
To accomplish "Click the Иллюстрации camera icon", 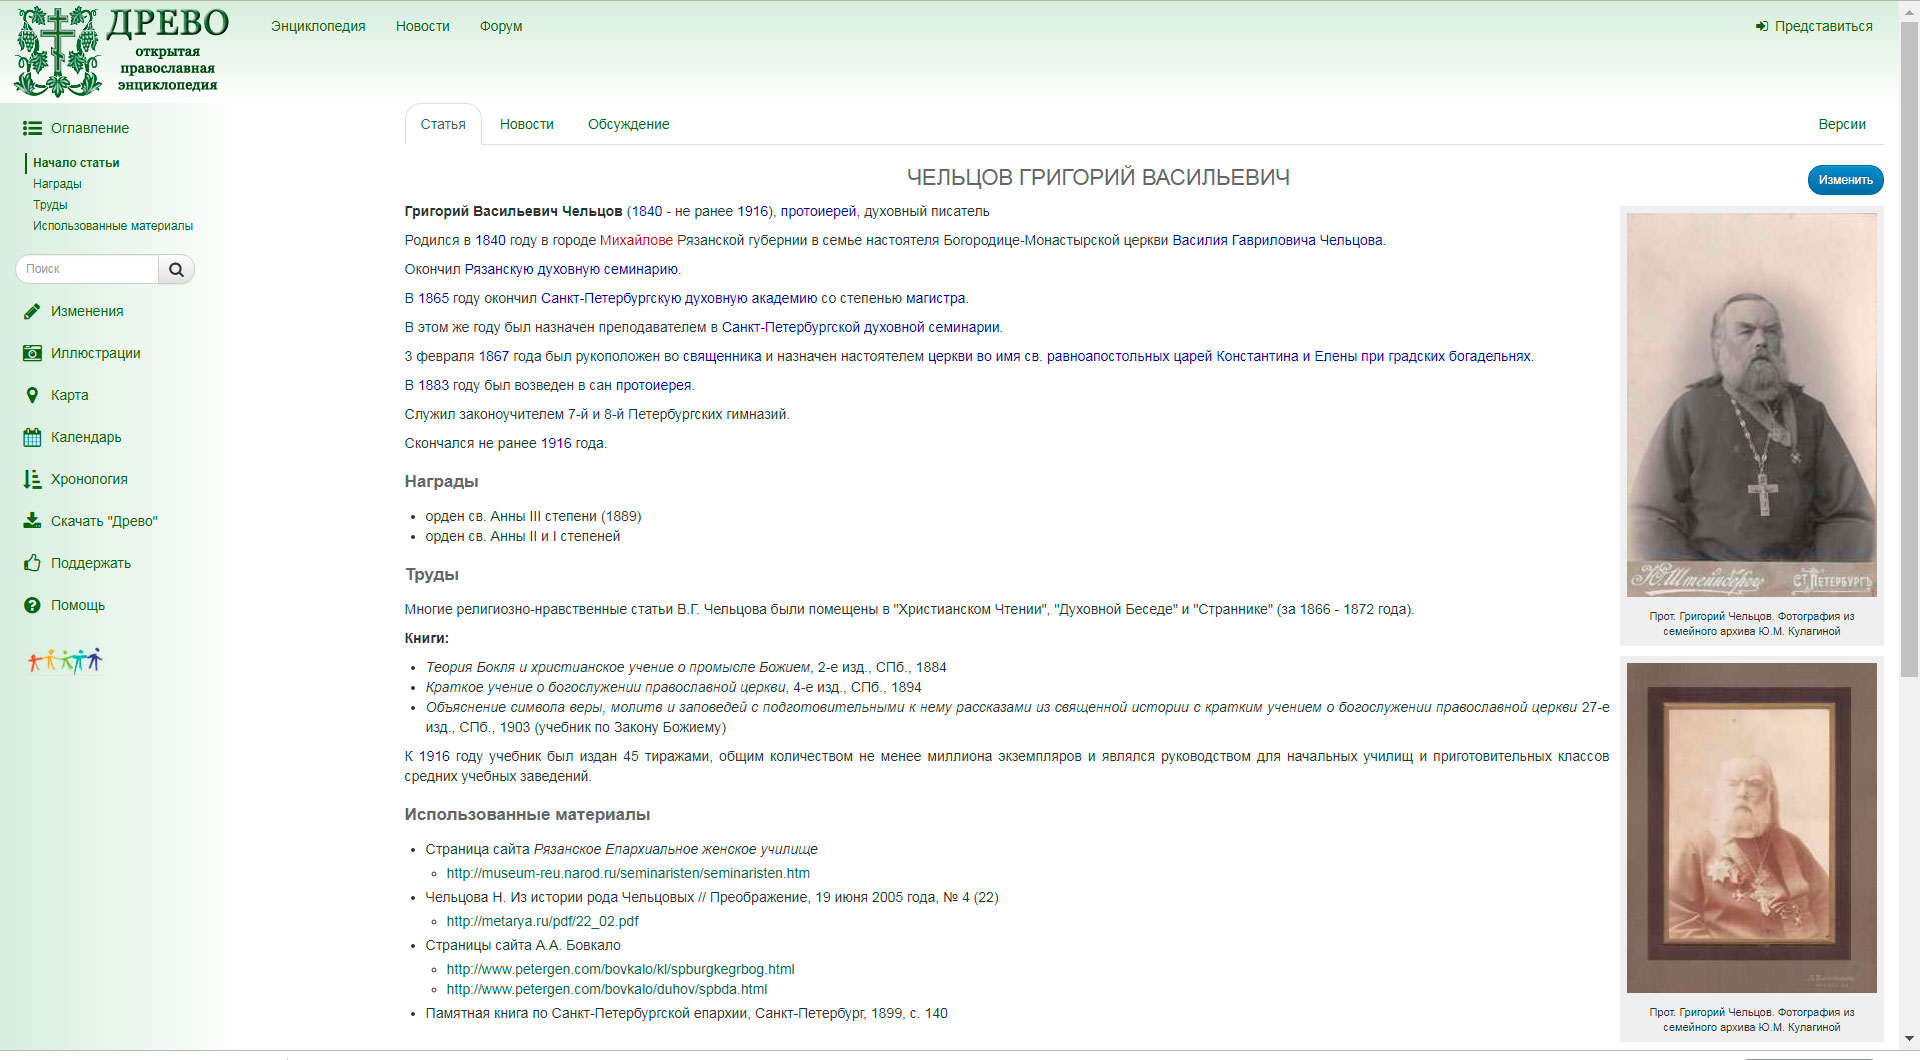I will pos(32,353).
